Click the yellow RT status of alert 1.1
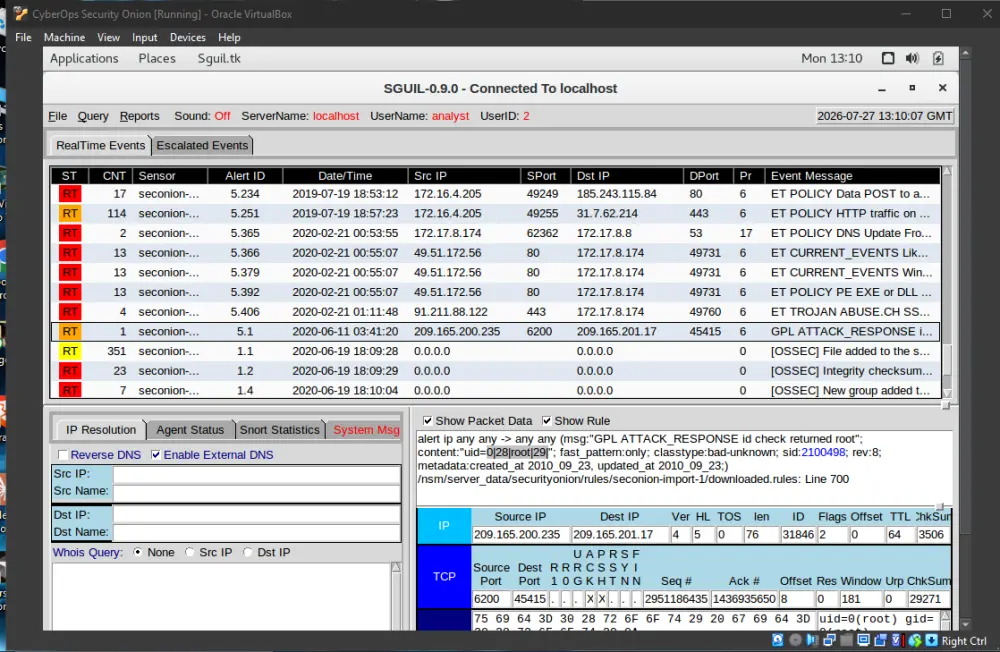The height and width of the screenshot is (652, 1000). tap(70, 352)
